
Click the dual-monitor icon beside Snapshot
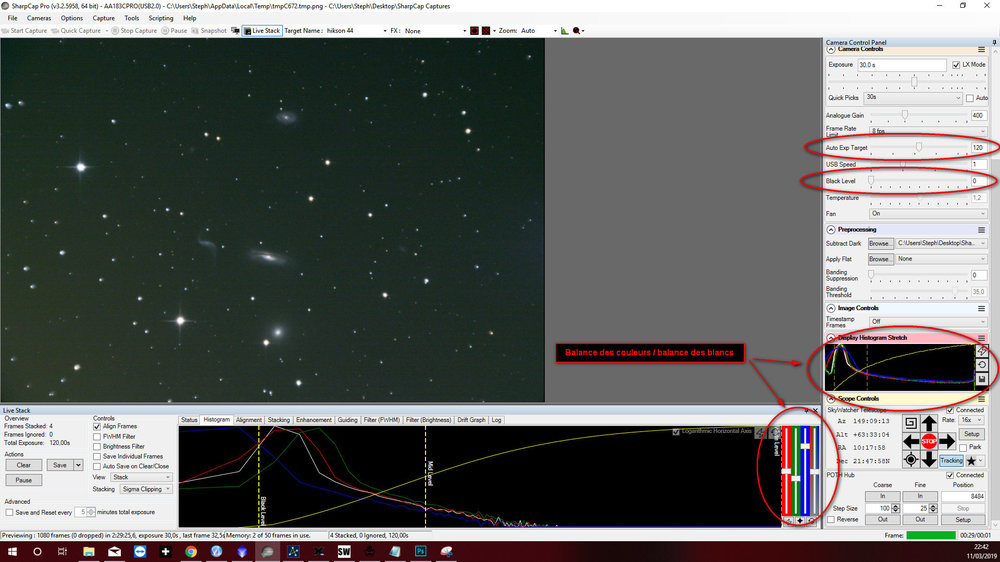(235, 31)
